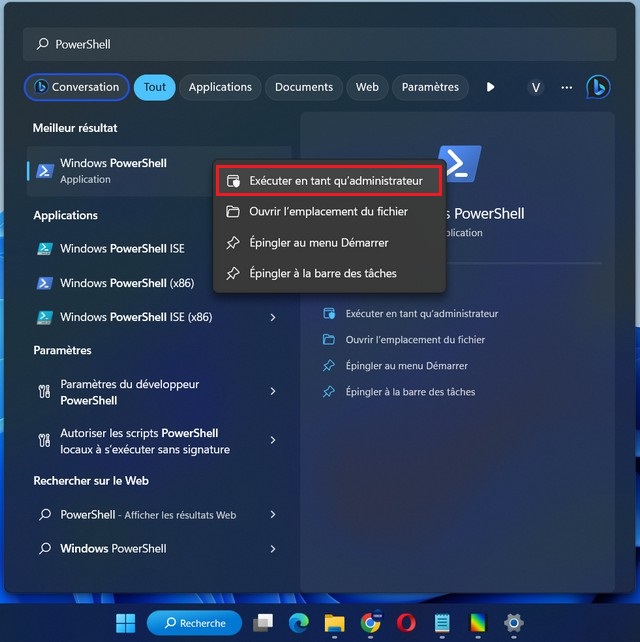Viewport: 640px width, 642px height.
Task: Click Exécuter en tant qu'administrateur in the preview pane
Action: [x=411, y=314]
